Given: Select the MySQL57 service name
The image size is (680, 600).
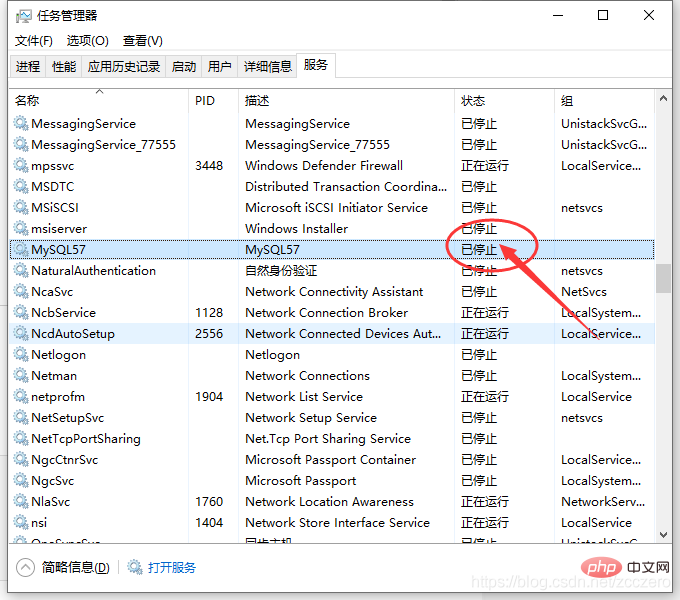Looking at the screenshot, I should [58, 250].
